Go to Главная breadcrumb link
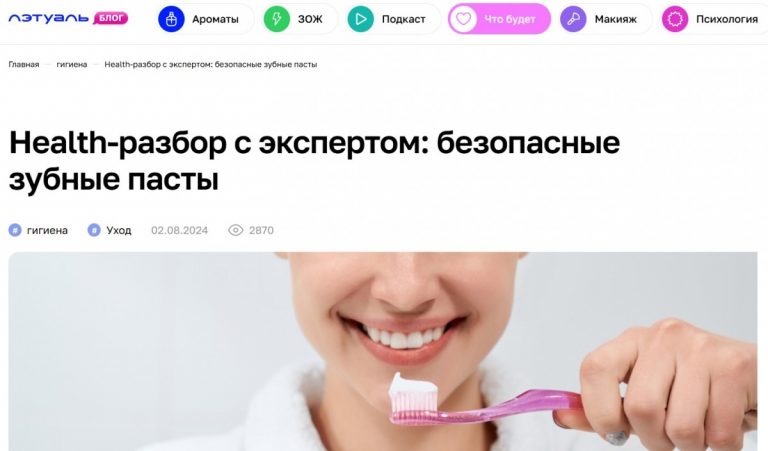Viewport: 768px width, 451px height. (x=24, y=64)
